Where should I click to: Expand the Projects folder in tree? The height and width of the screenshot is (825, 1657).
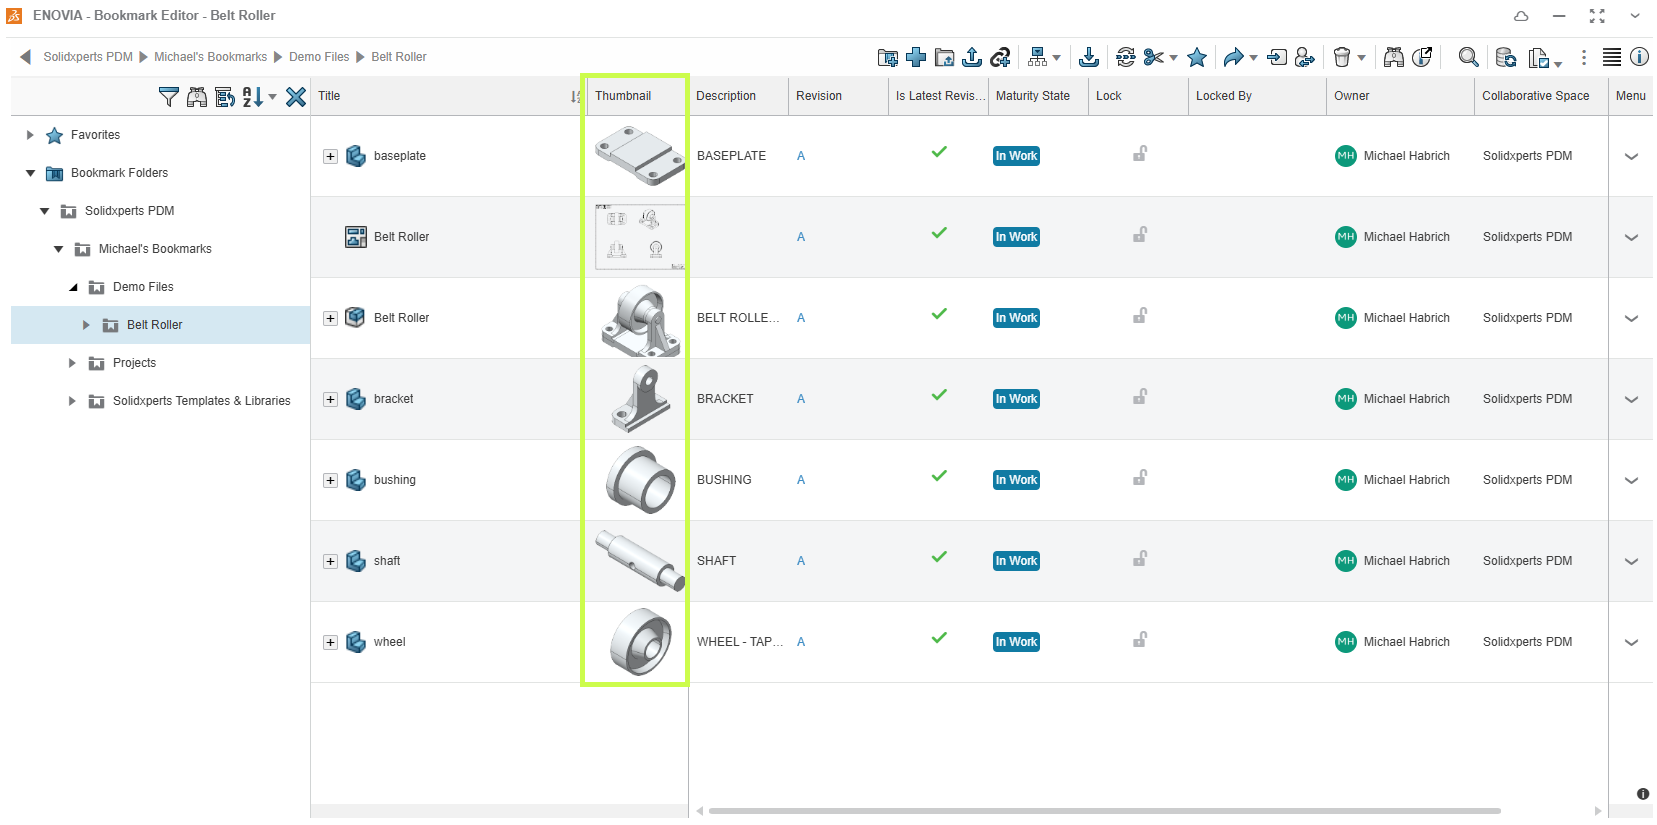coord(72,363)
